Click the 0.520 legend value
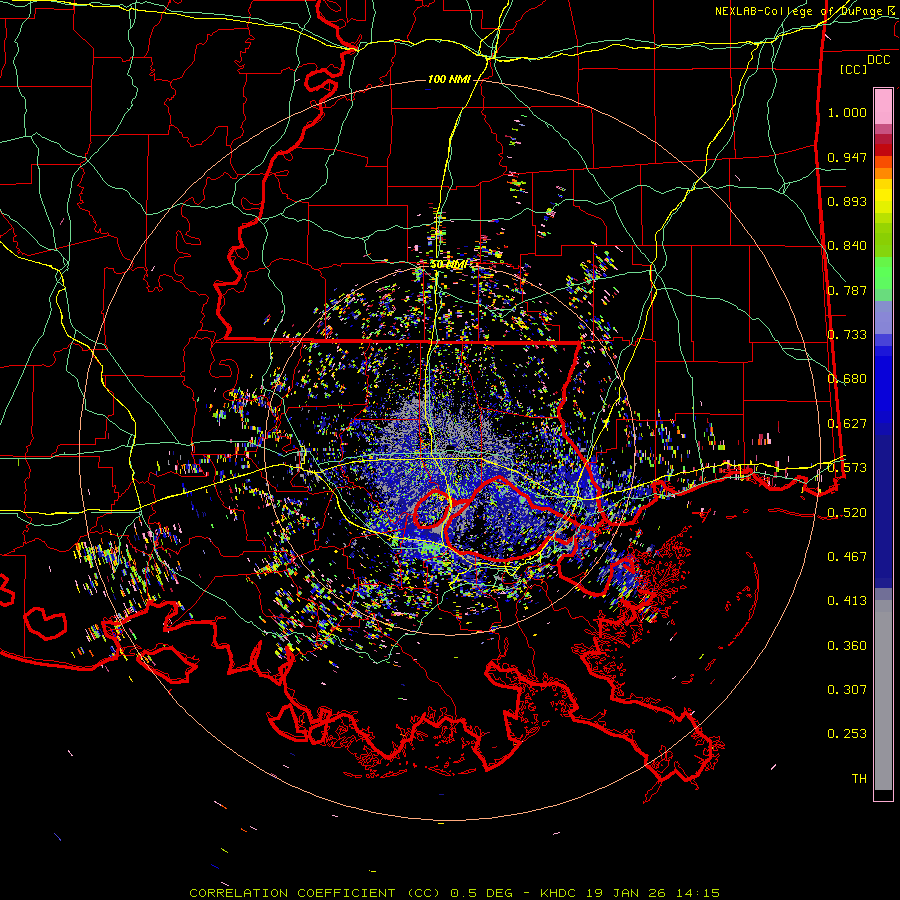 point(847,512)
